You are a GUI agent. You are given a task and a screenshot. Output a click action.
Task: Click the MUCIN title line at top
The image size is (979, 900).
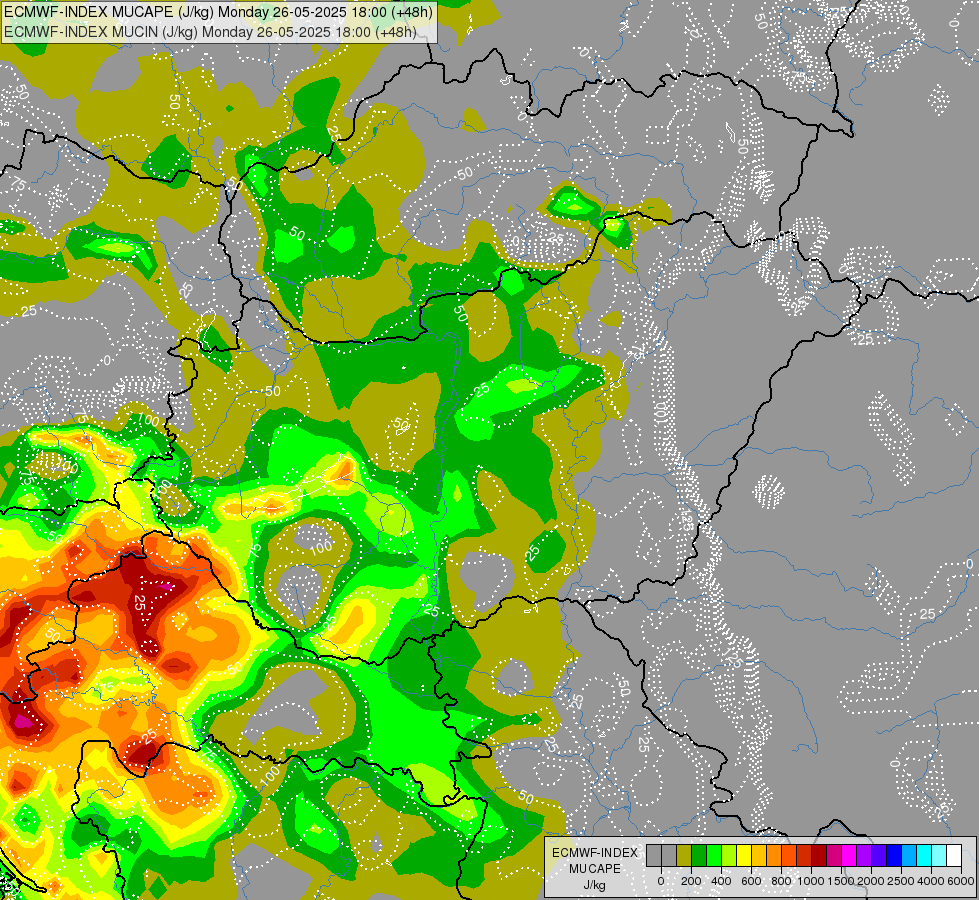[210, 31]
